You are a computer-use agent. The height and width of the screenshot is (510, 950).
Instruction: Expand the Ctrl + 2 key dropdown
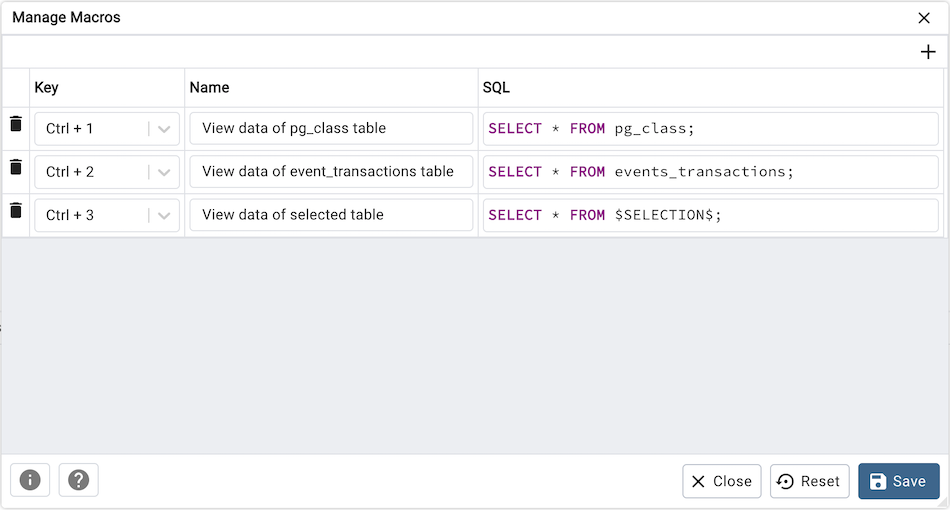point(164,172)
